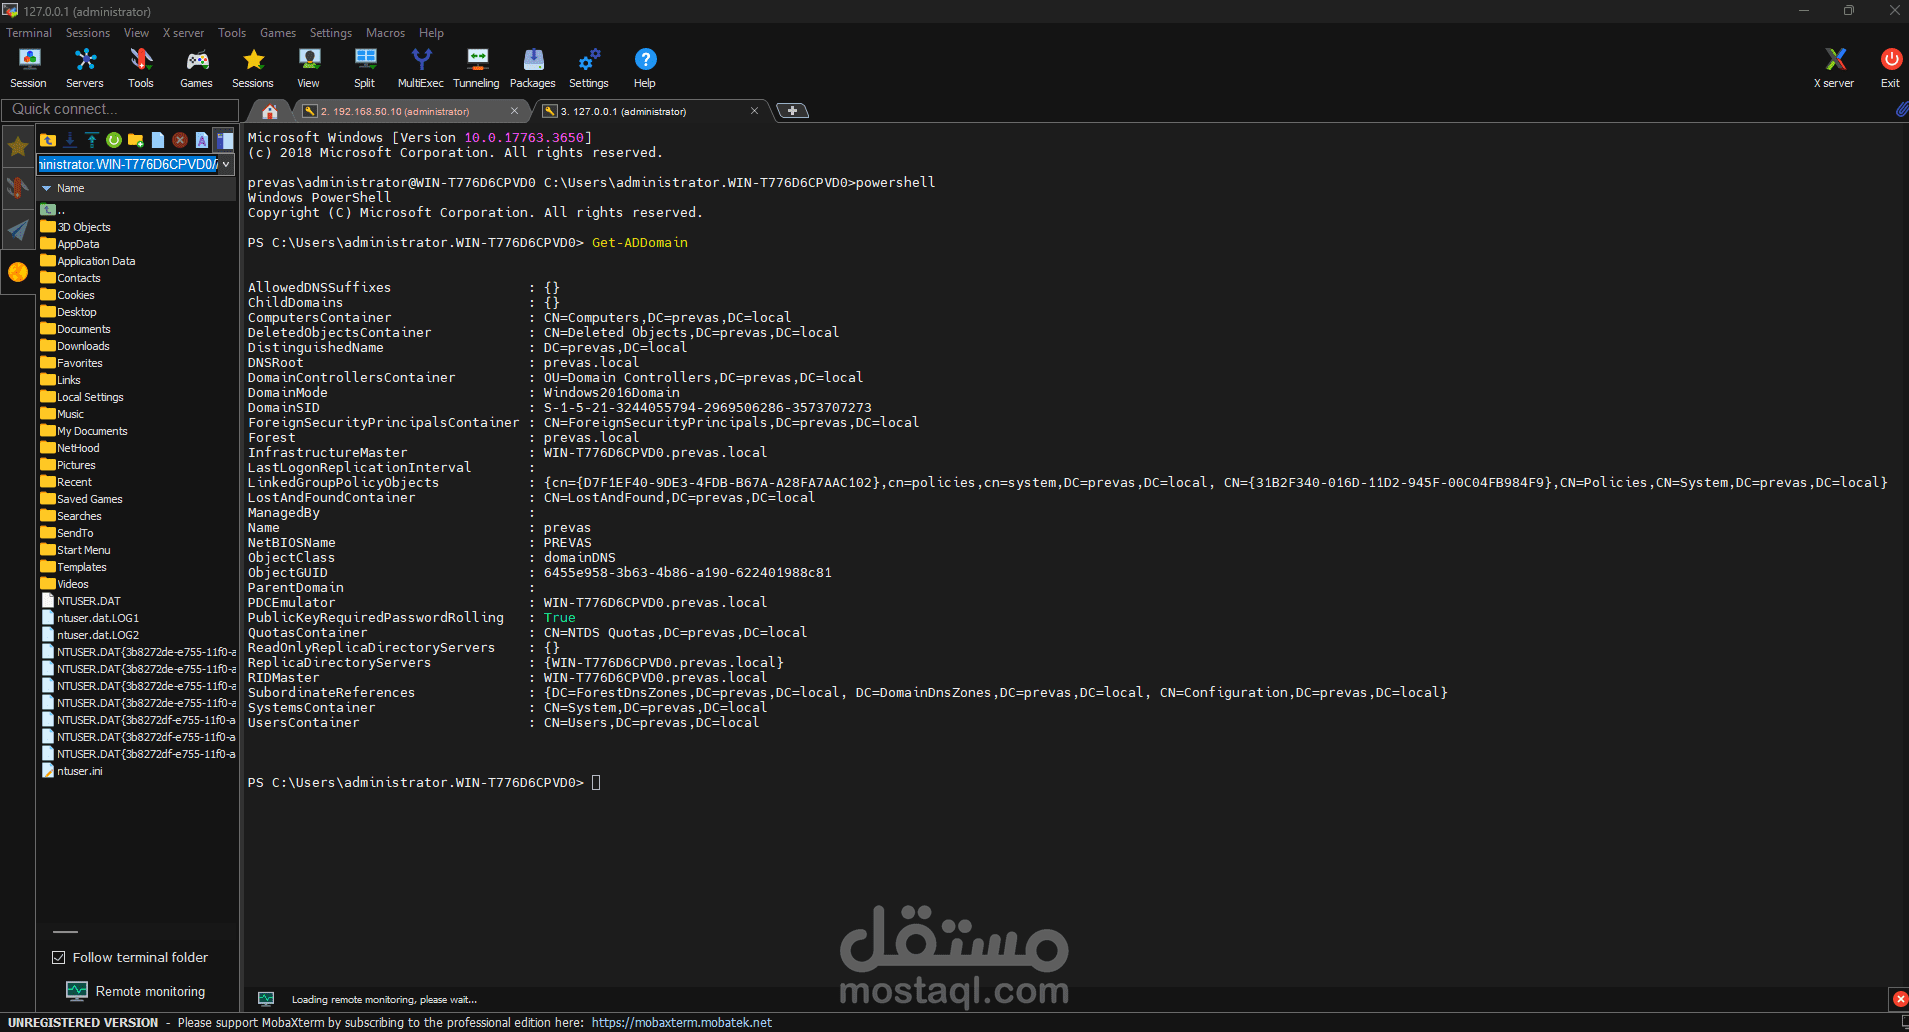
Task: Open the Settings gears toolbar icon
Action: (x=589, y=68)
